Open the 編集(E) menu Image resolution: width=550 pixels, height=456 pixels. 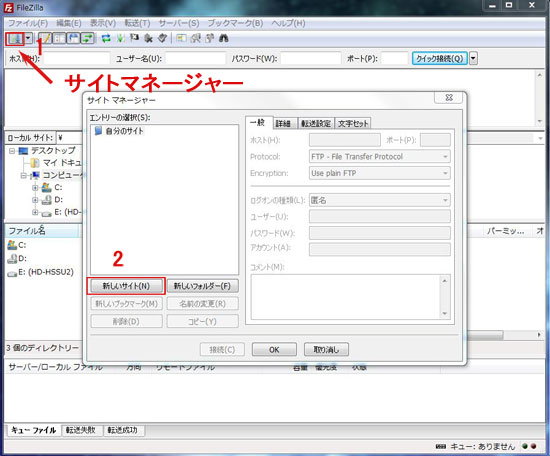69,23
